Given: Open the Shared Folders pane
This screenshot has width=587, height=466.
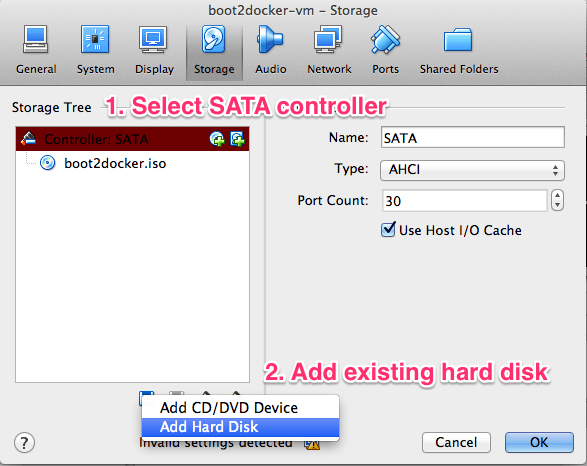Looking at the screenshot, I should [459, 49].
